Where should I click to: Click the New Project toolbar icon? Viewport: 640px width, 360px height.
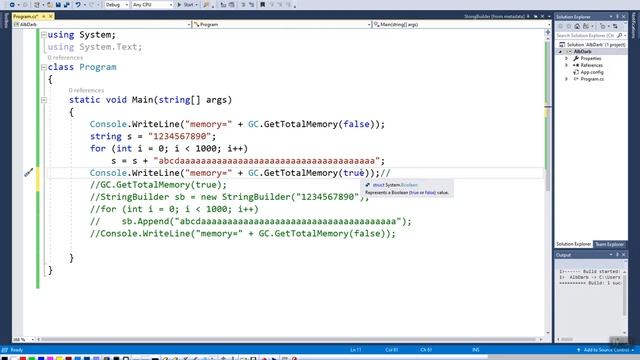pos(37,5)
